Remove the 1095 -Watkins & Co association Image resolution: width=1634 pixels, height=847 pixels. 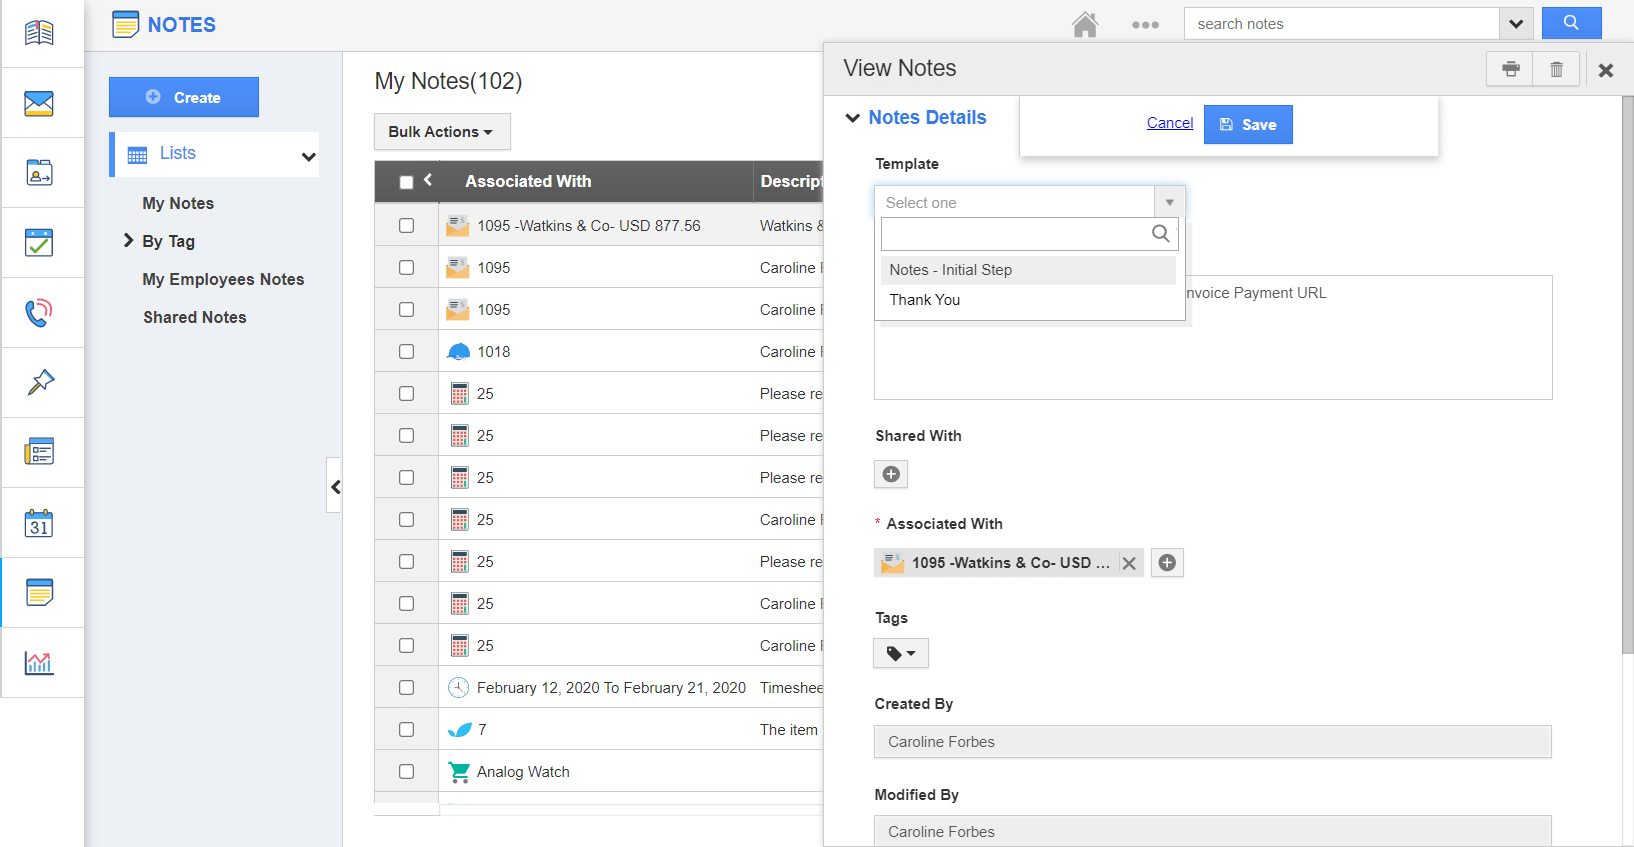pyautogui.click(x=1129, y=563)
